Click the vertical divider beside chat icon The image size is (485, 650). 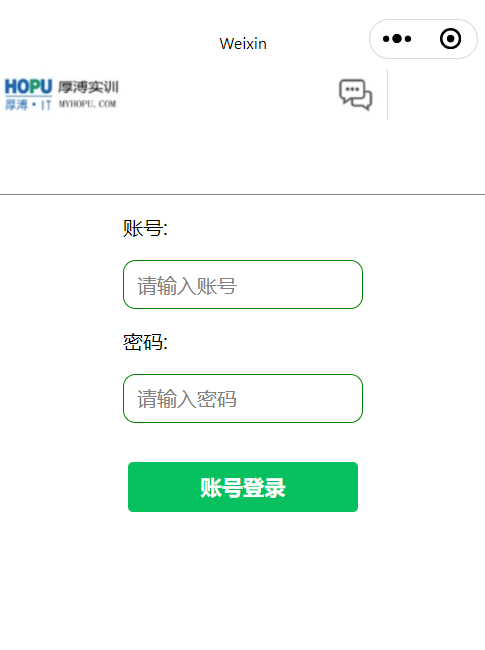coord(388,95)
